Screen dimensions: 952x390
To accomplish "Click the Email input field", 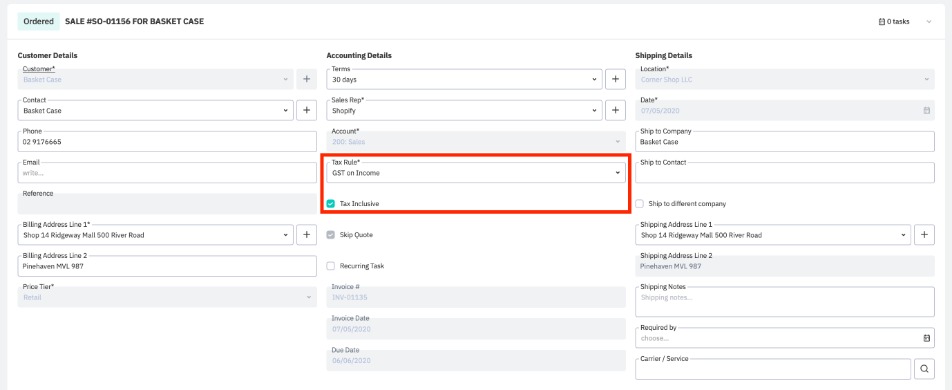I will pos(167,172).
